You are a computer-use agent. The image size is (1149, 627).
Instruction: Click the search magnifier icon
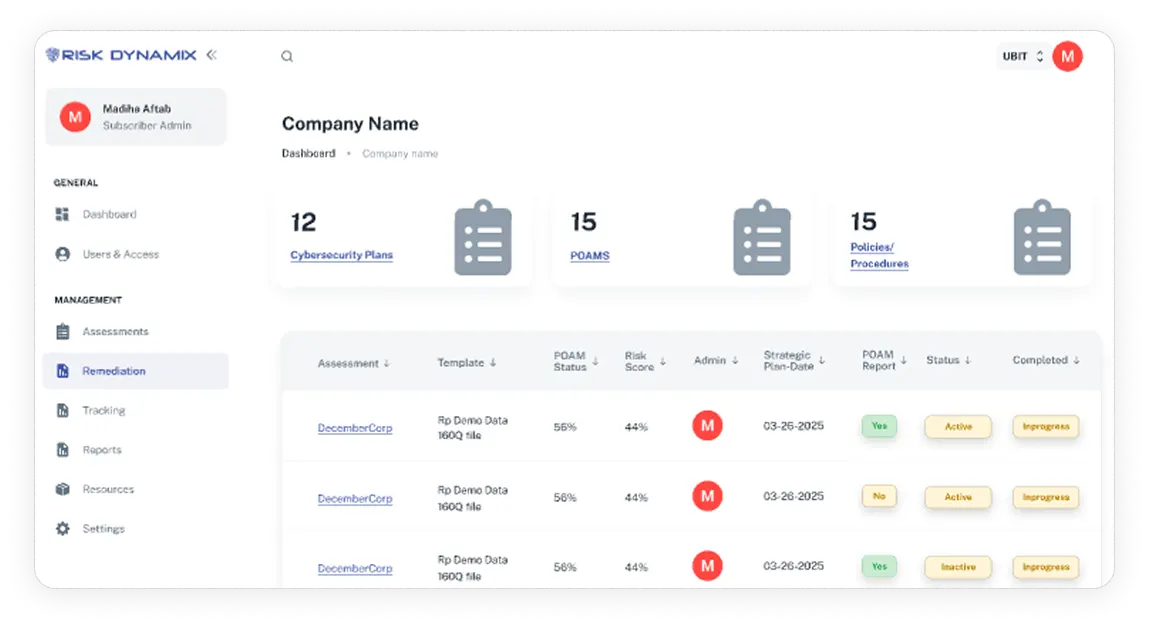point(287,56)
